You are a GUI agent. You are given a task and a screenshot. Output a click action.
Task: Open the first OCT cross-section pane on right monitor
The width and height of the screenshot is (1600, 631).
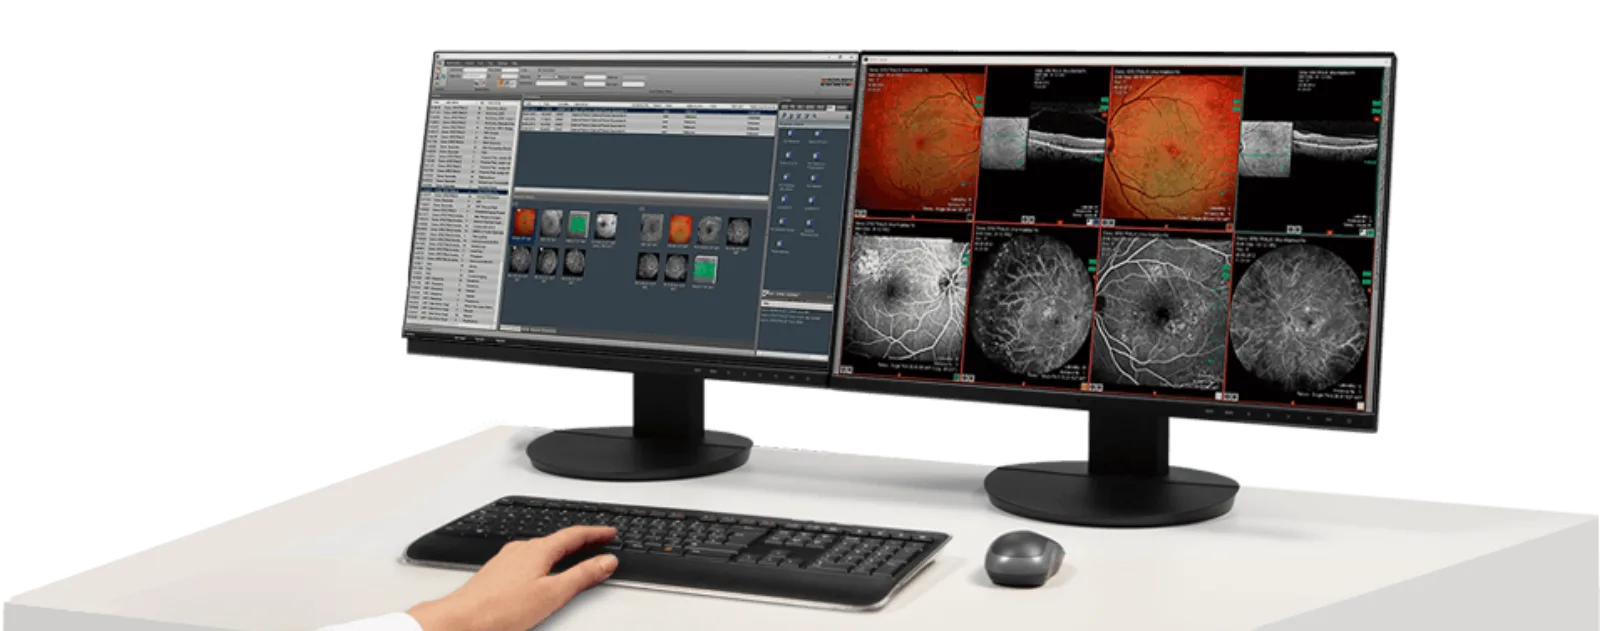click(1045, 145)
